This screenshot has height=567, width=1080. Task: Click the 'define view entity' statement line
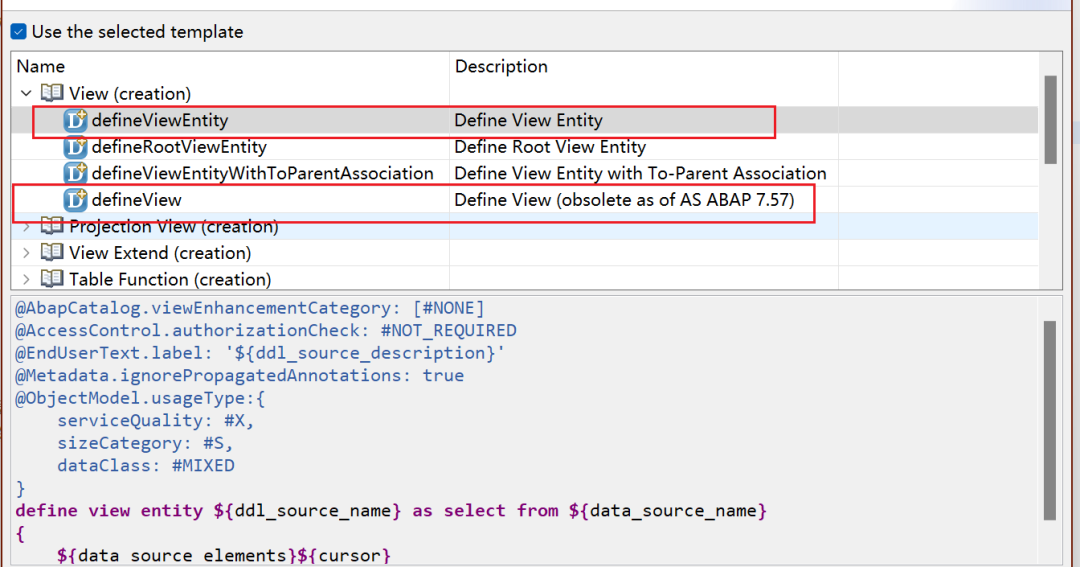pos(391,511)
